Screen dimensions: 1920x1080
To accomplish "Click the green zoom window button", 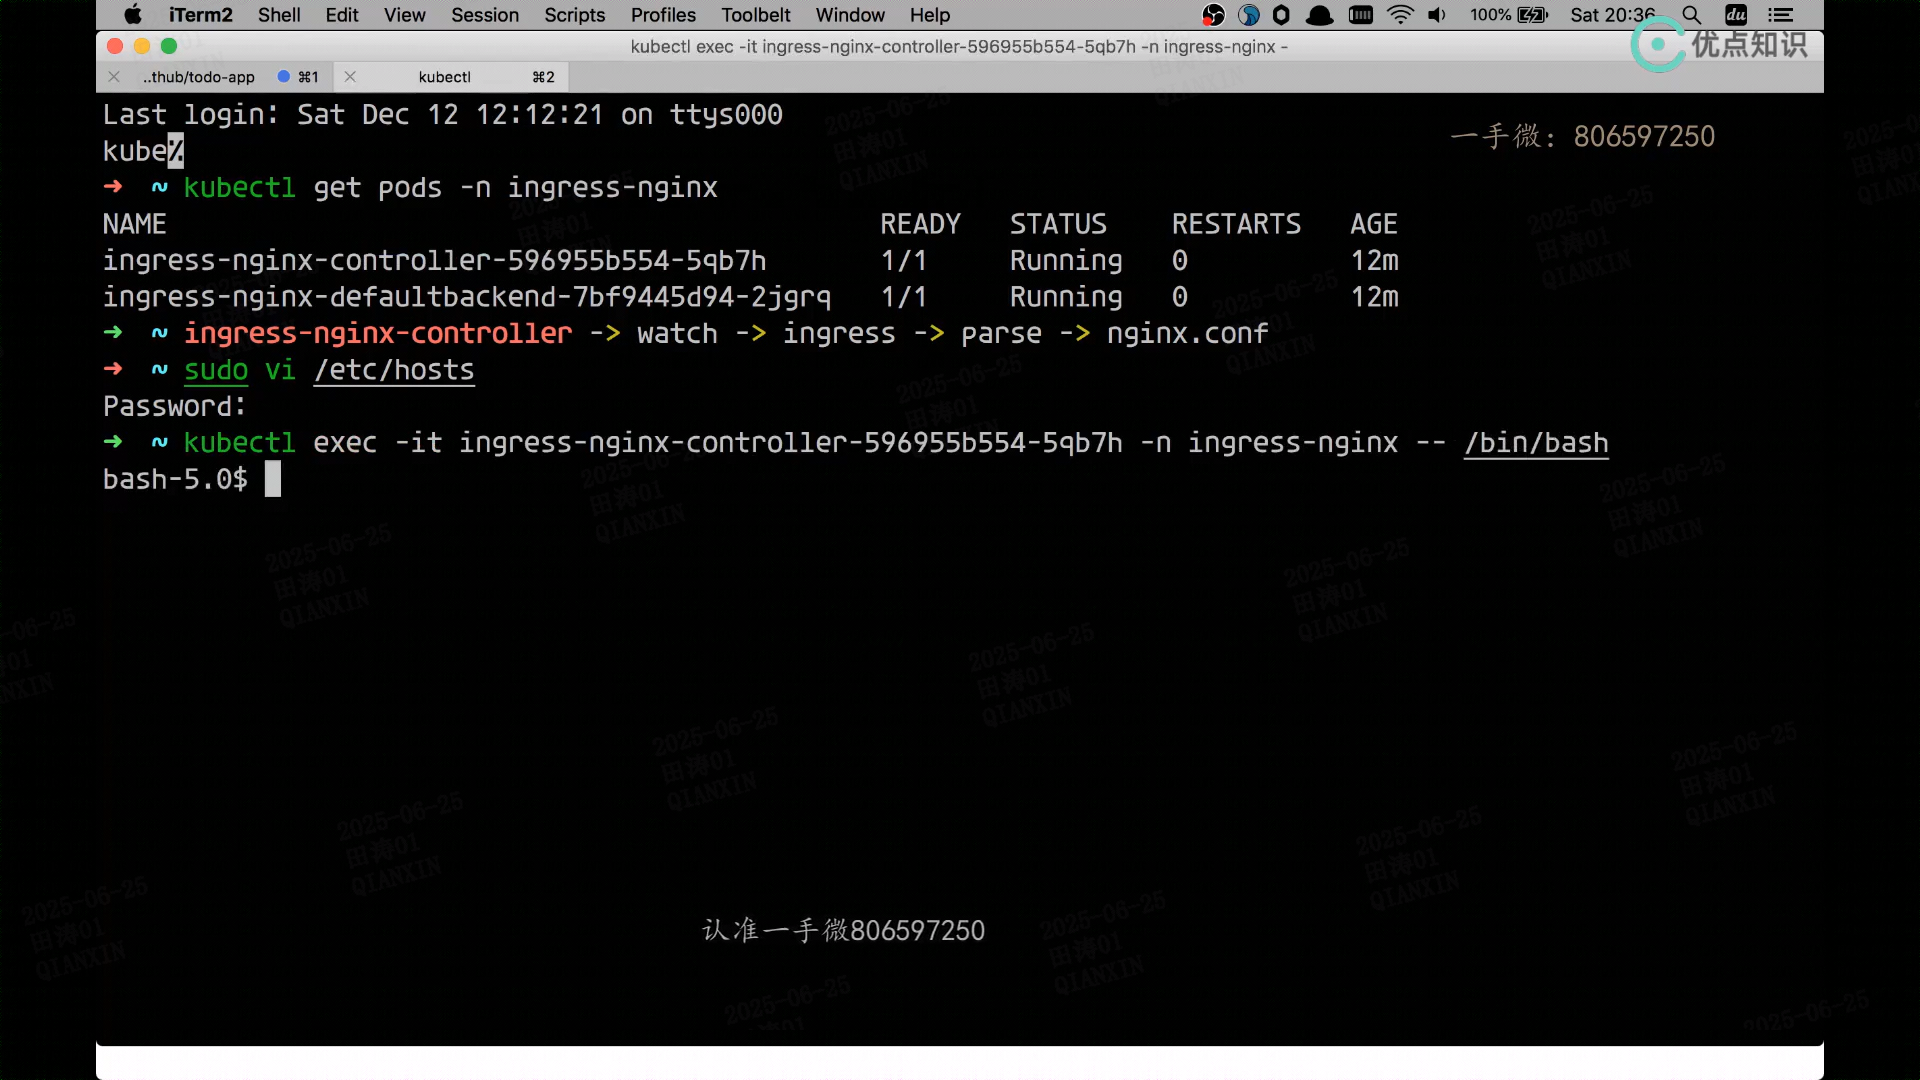I will (169, 46).
